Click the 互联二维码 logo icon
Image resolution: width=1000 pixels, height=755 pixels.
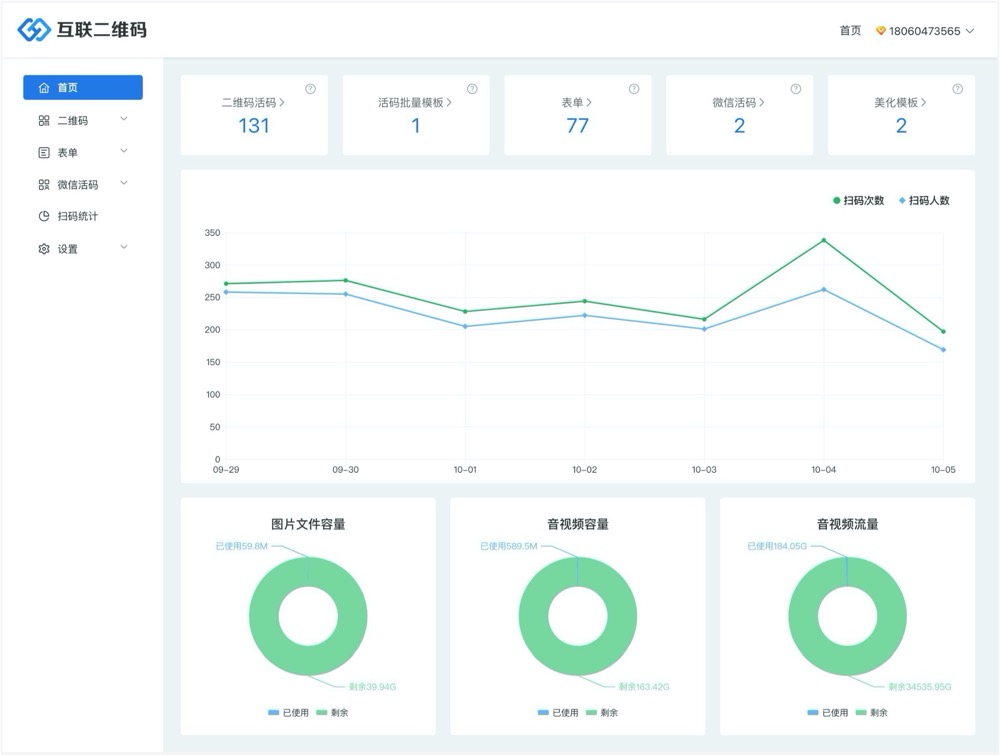34,30
